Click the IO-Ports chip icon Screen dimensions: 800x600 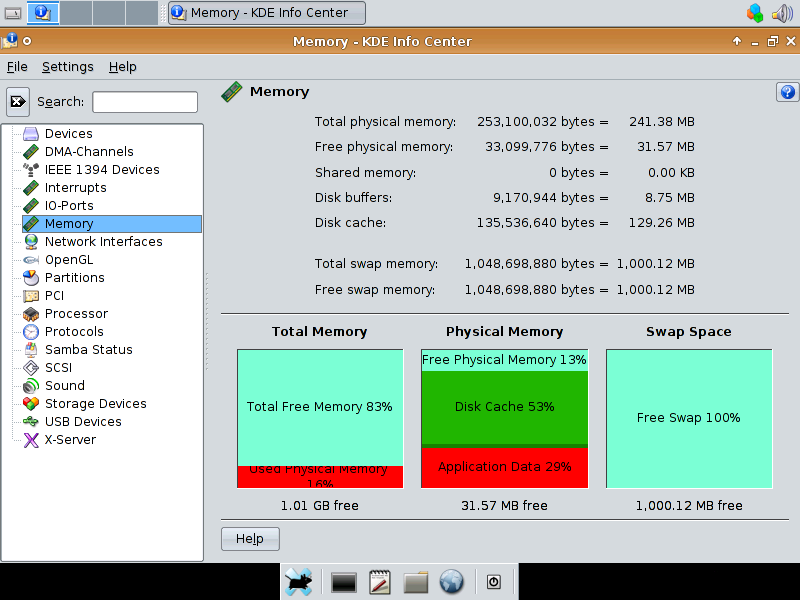click(x=31, y=206)
